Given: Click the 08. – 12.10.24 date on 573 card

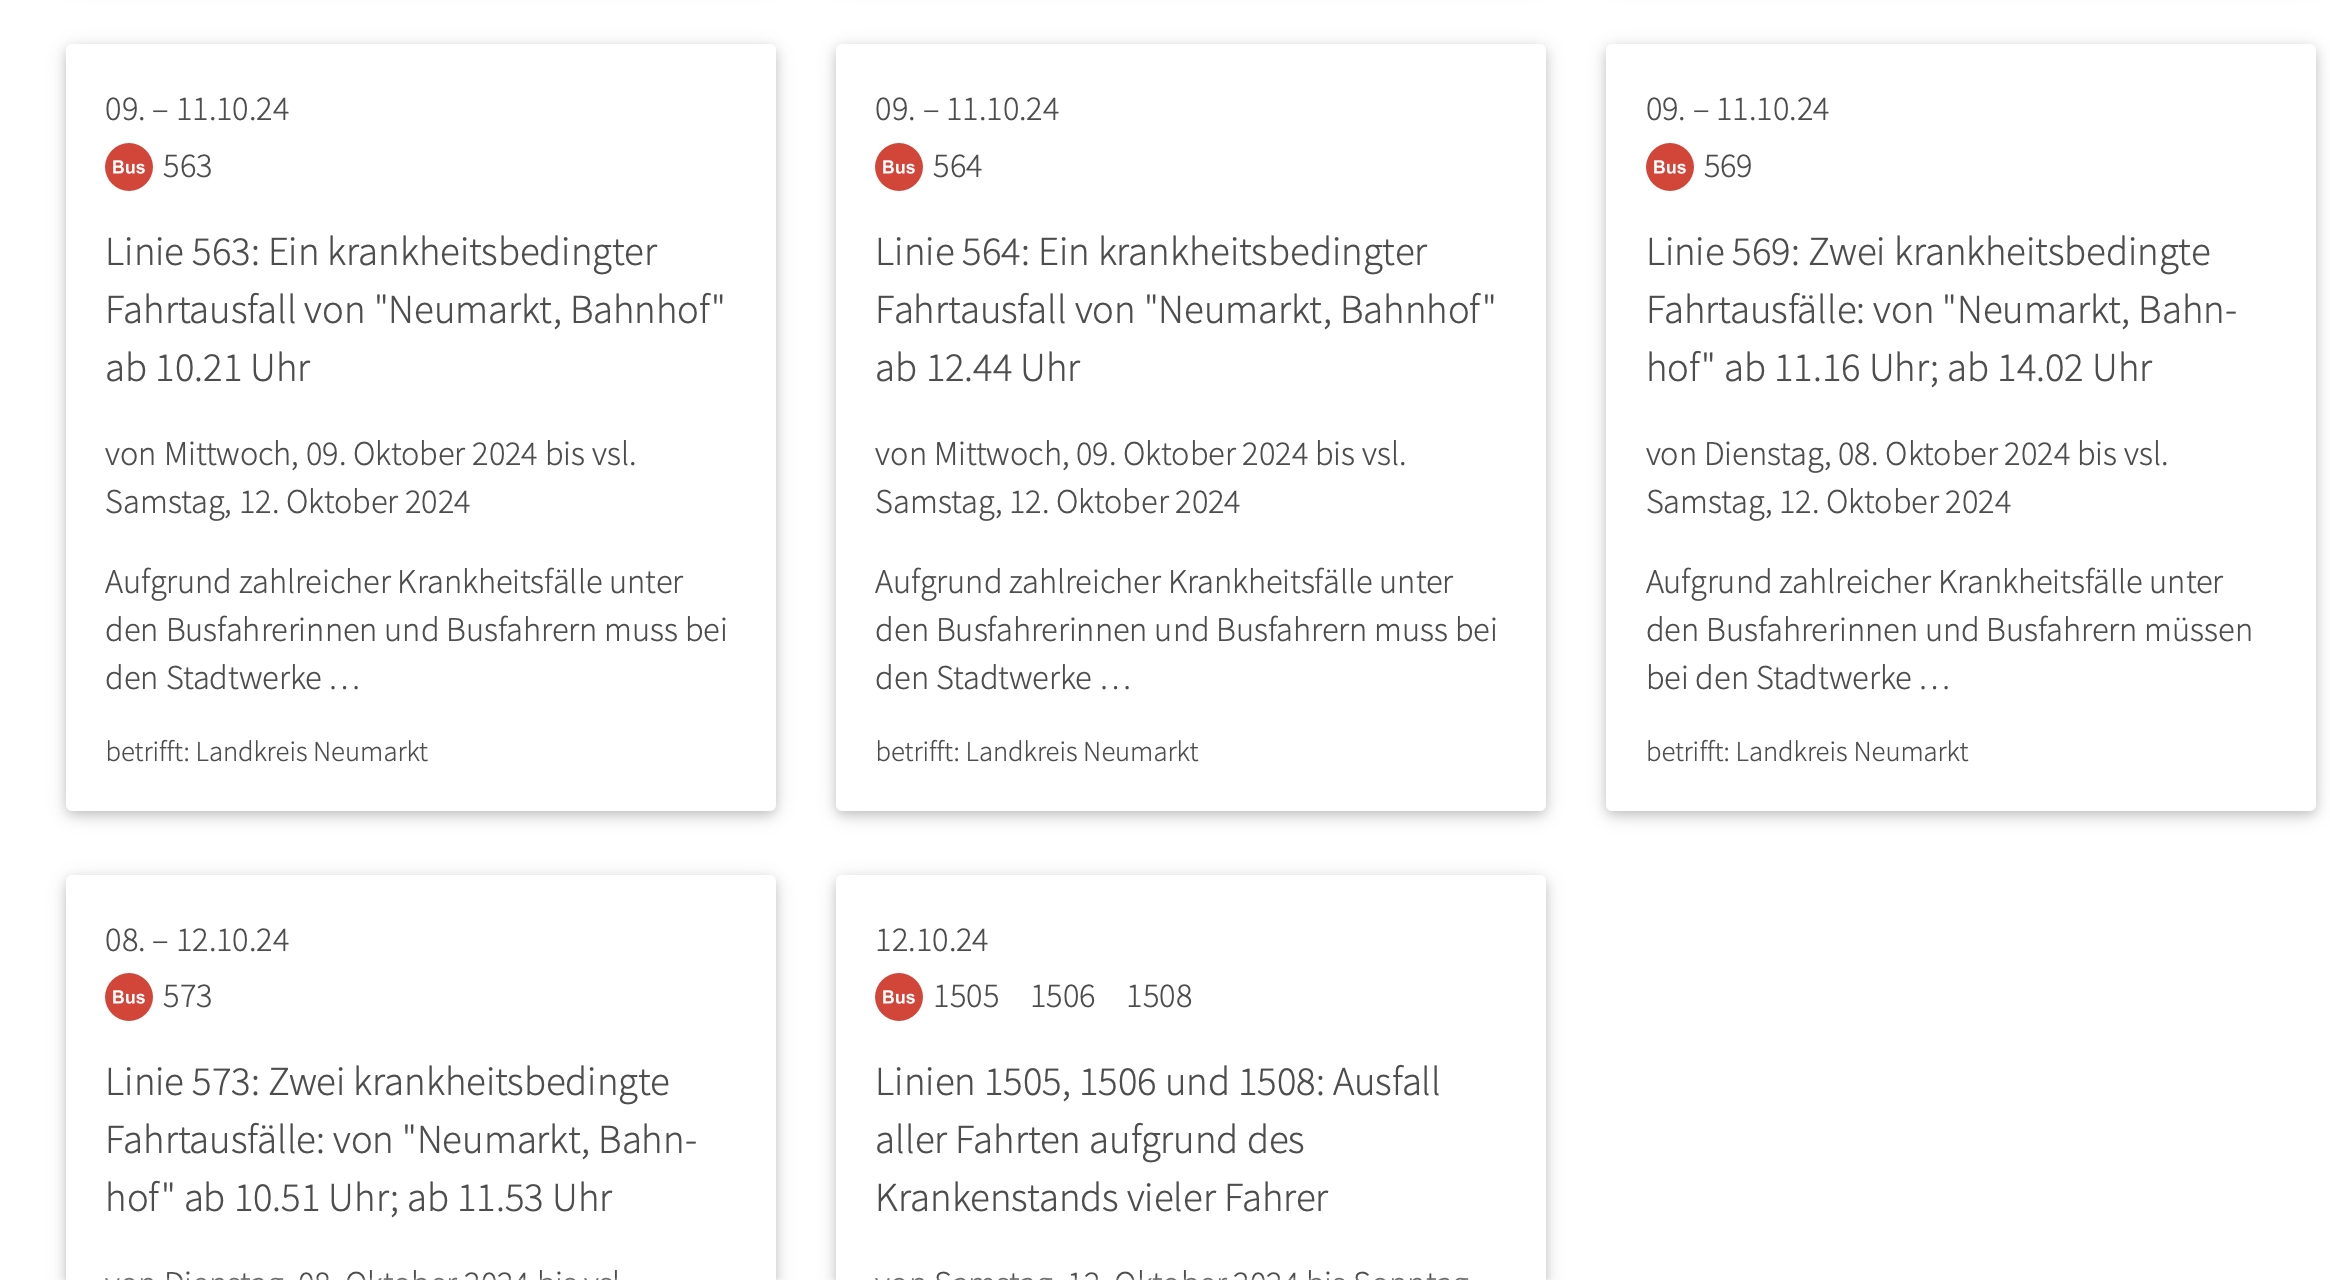Looking at the screenshot, I should (x=197, y=940).
